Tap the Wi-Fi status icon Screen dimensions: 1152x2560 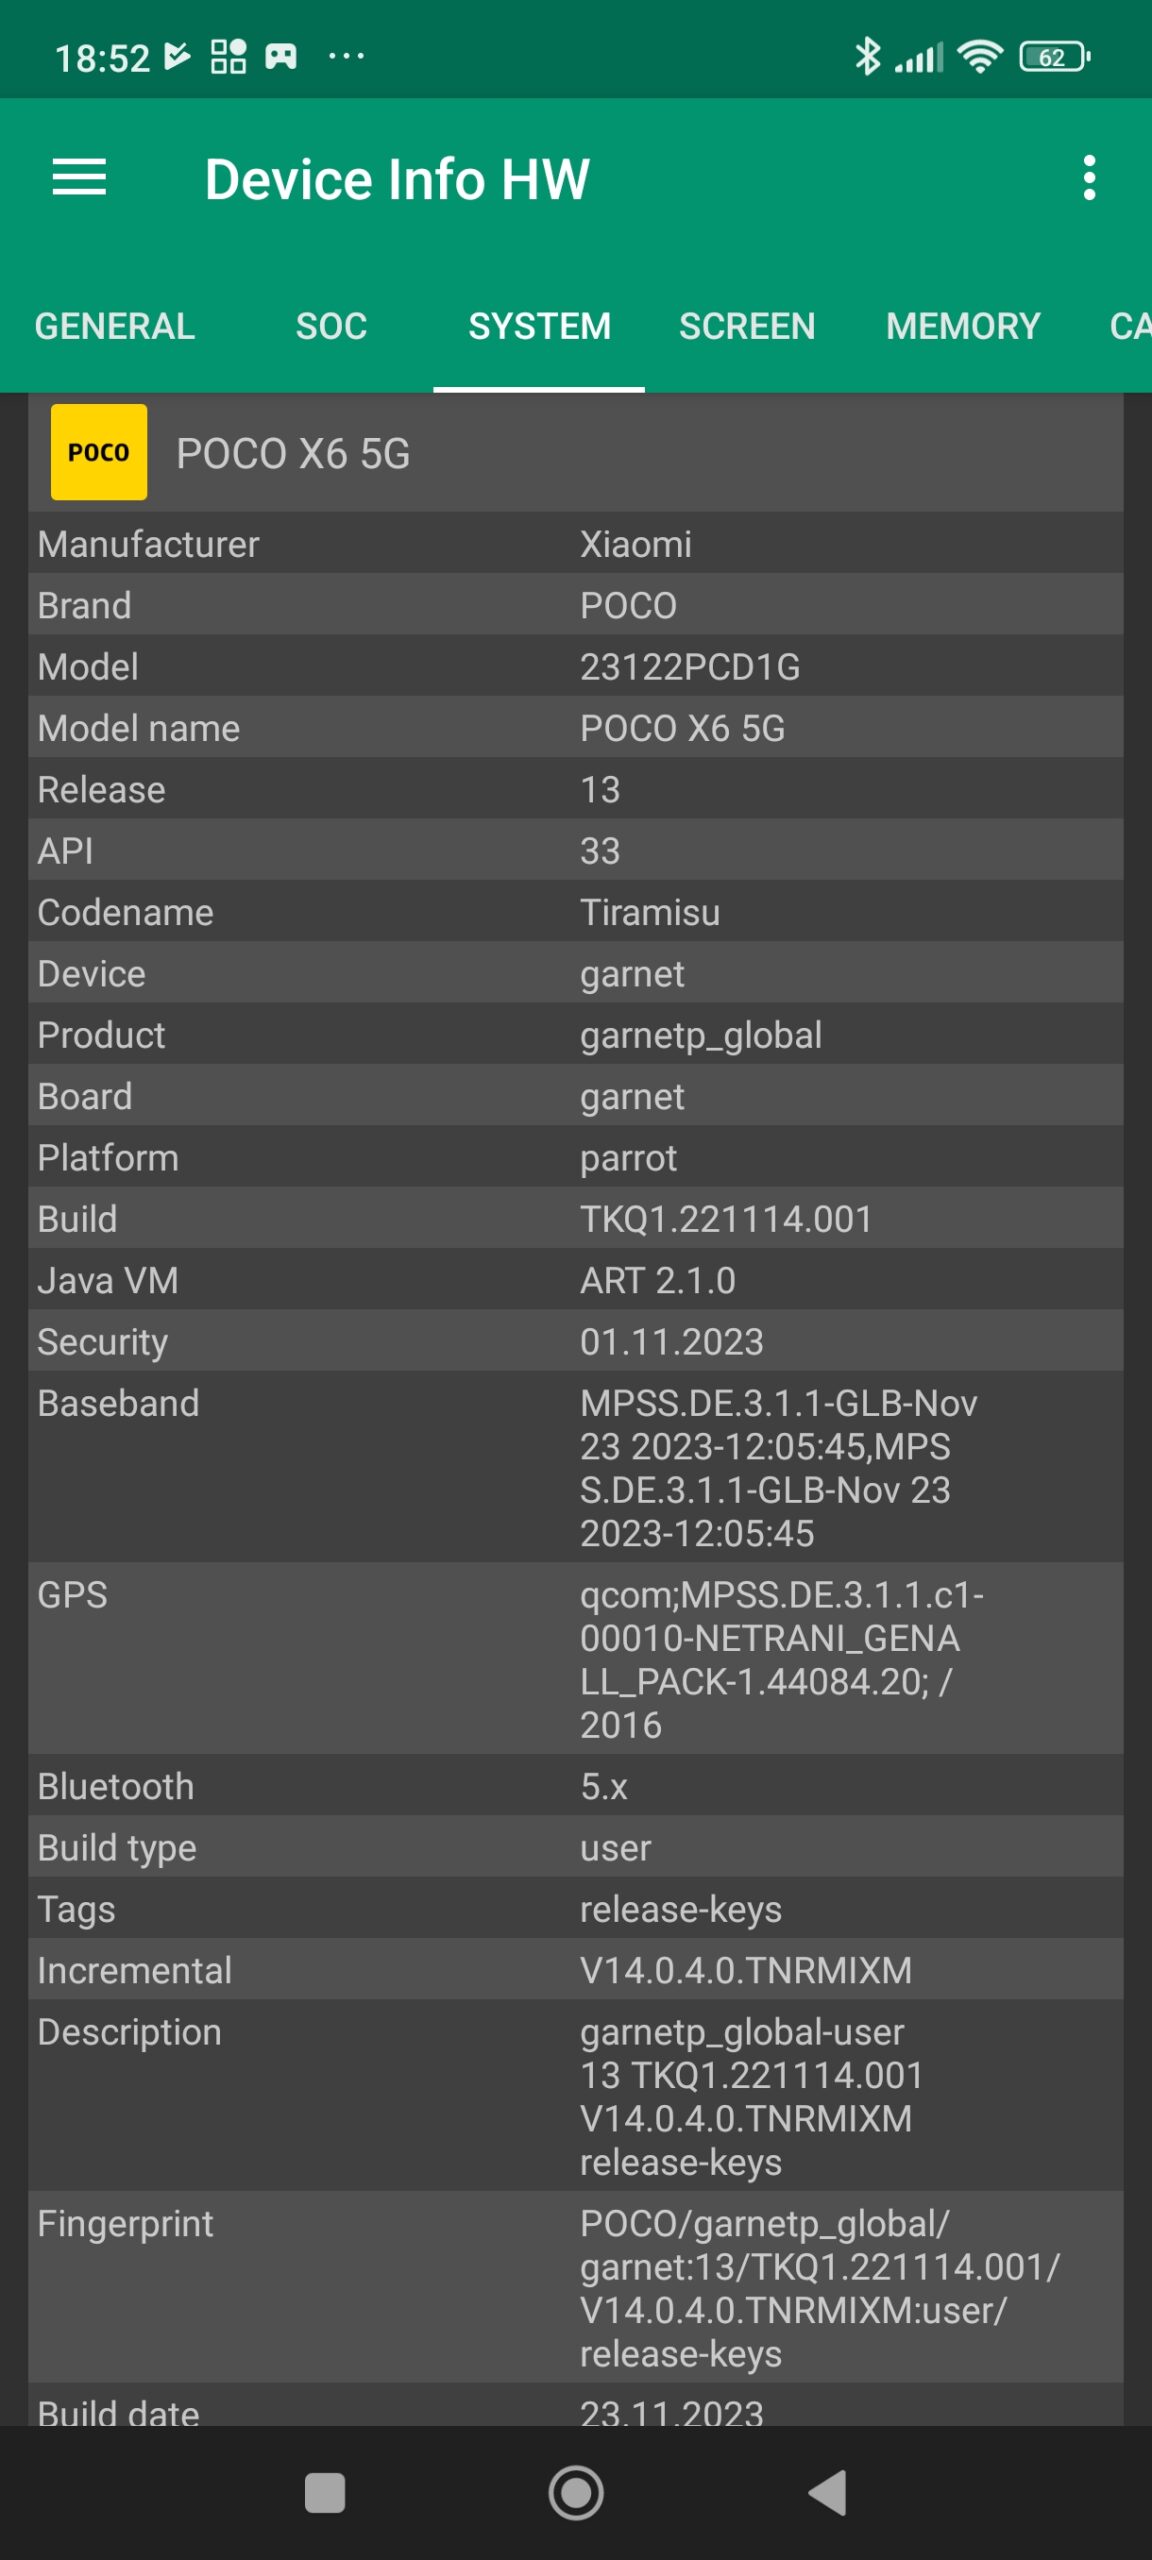[979, 57]
